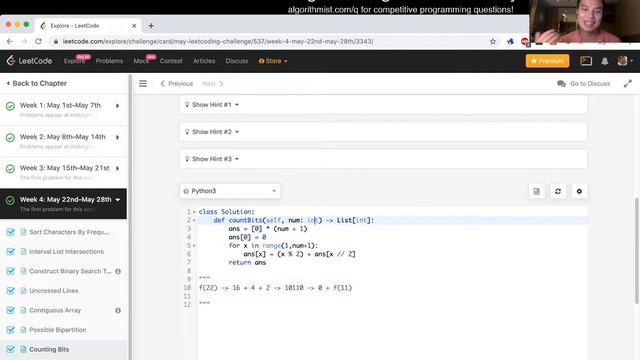This screenshot has height=360, width=640.
Task: Open the Counting Bits problem
Action: point(49,349)
